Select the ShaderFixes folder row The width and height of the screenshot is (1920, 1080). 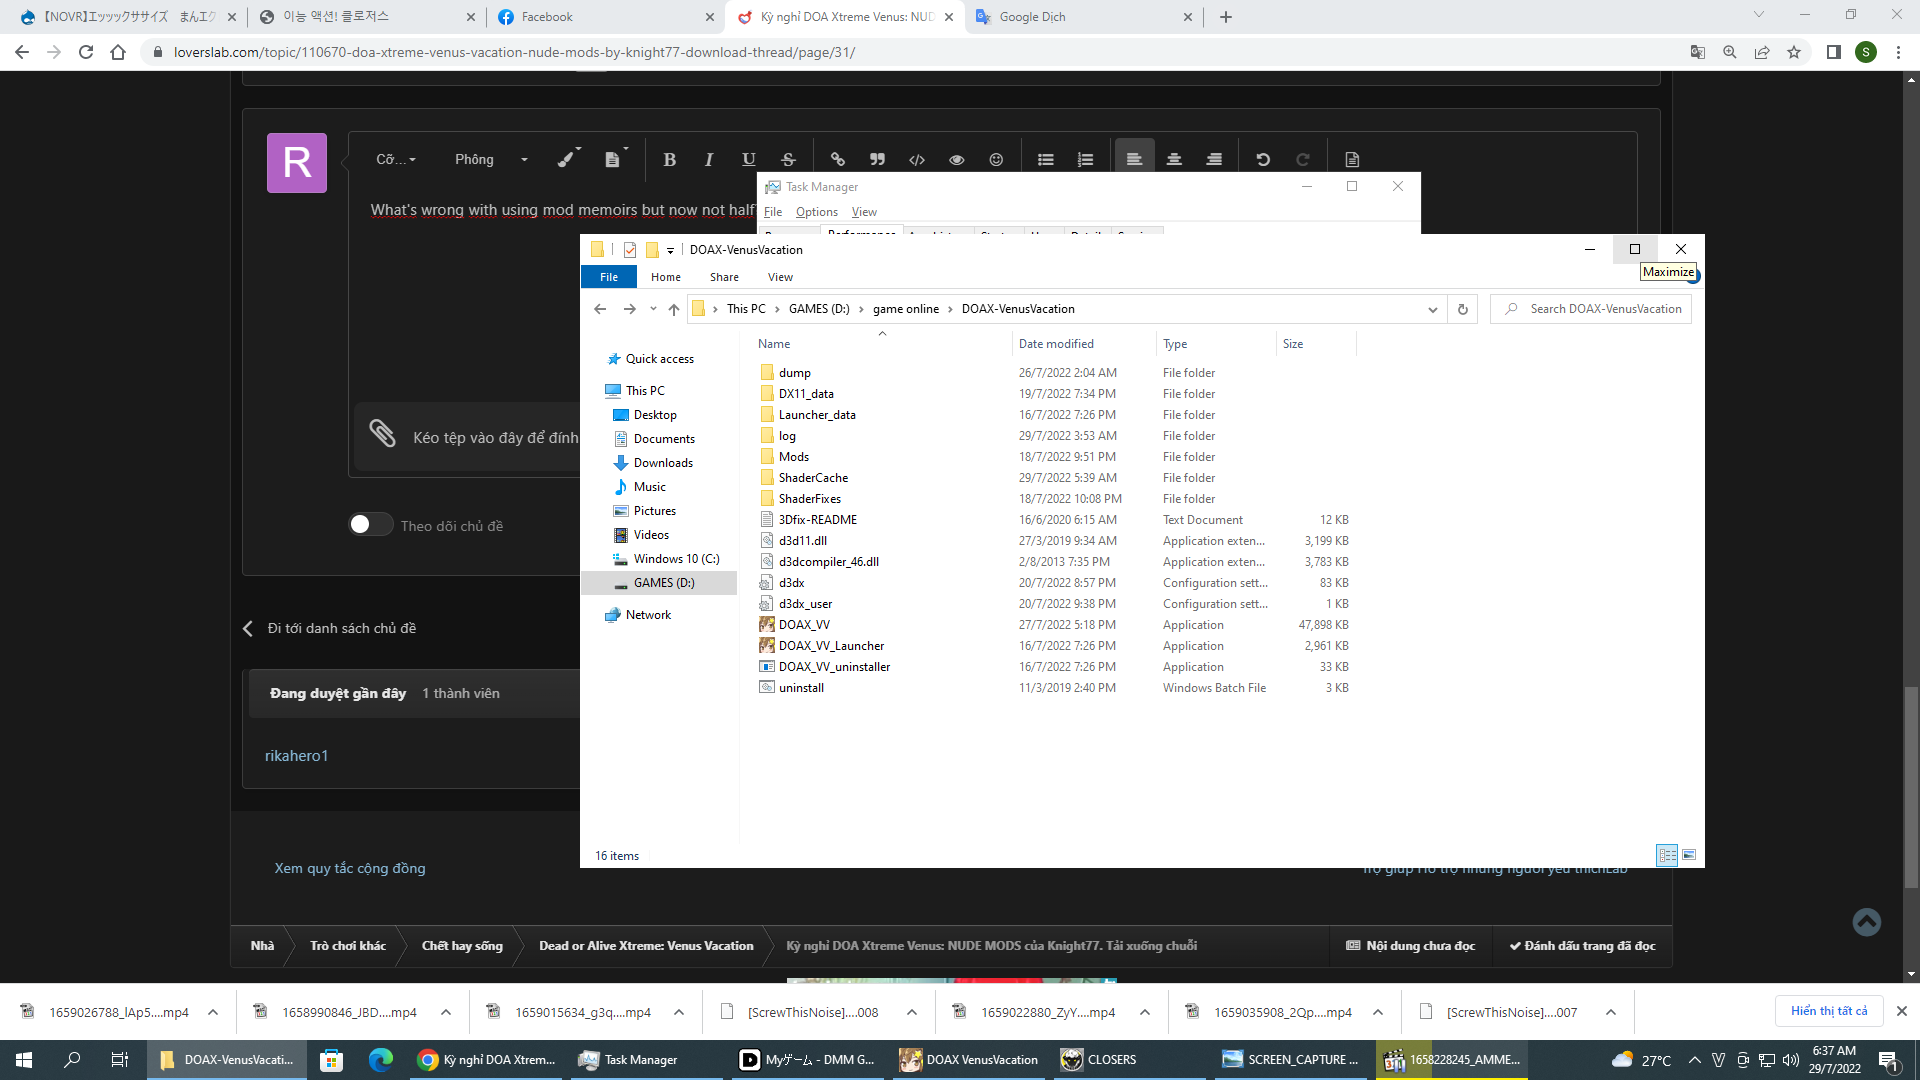coord(1054,499)
